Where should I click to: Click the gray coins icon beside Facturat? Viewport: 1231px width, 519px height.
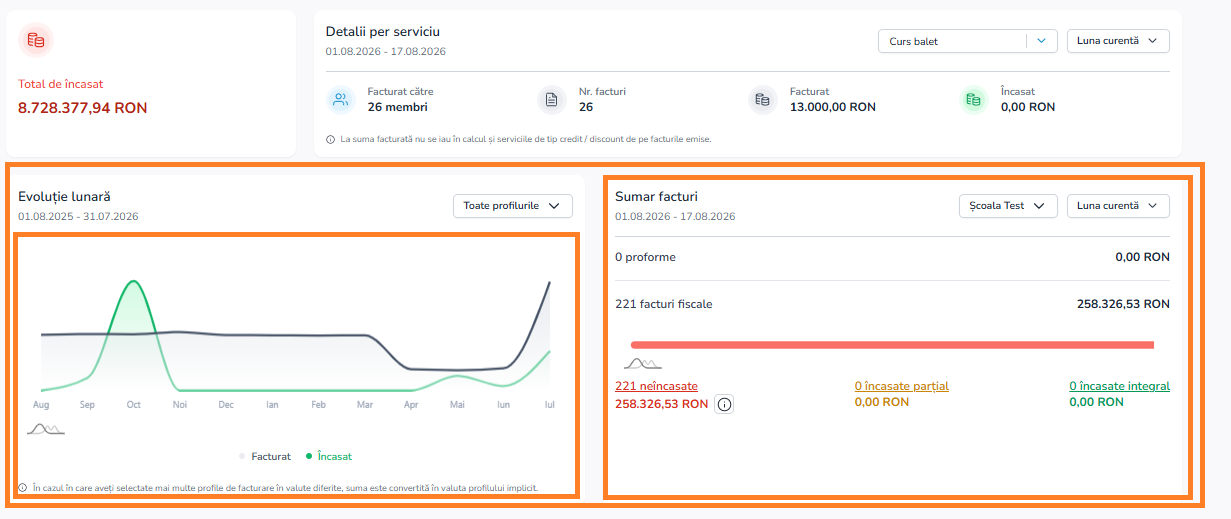click(763, 99)
